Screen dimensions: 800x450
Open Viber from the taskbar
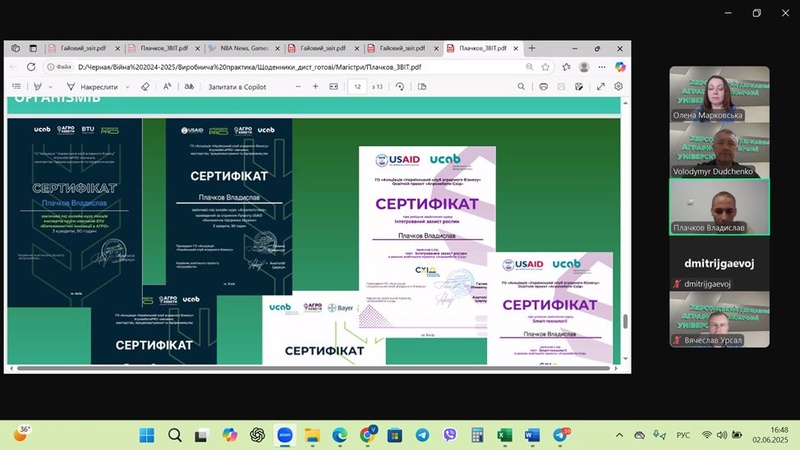tap(449, 435)
